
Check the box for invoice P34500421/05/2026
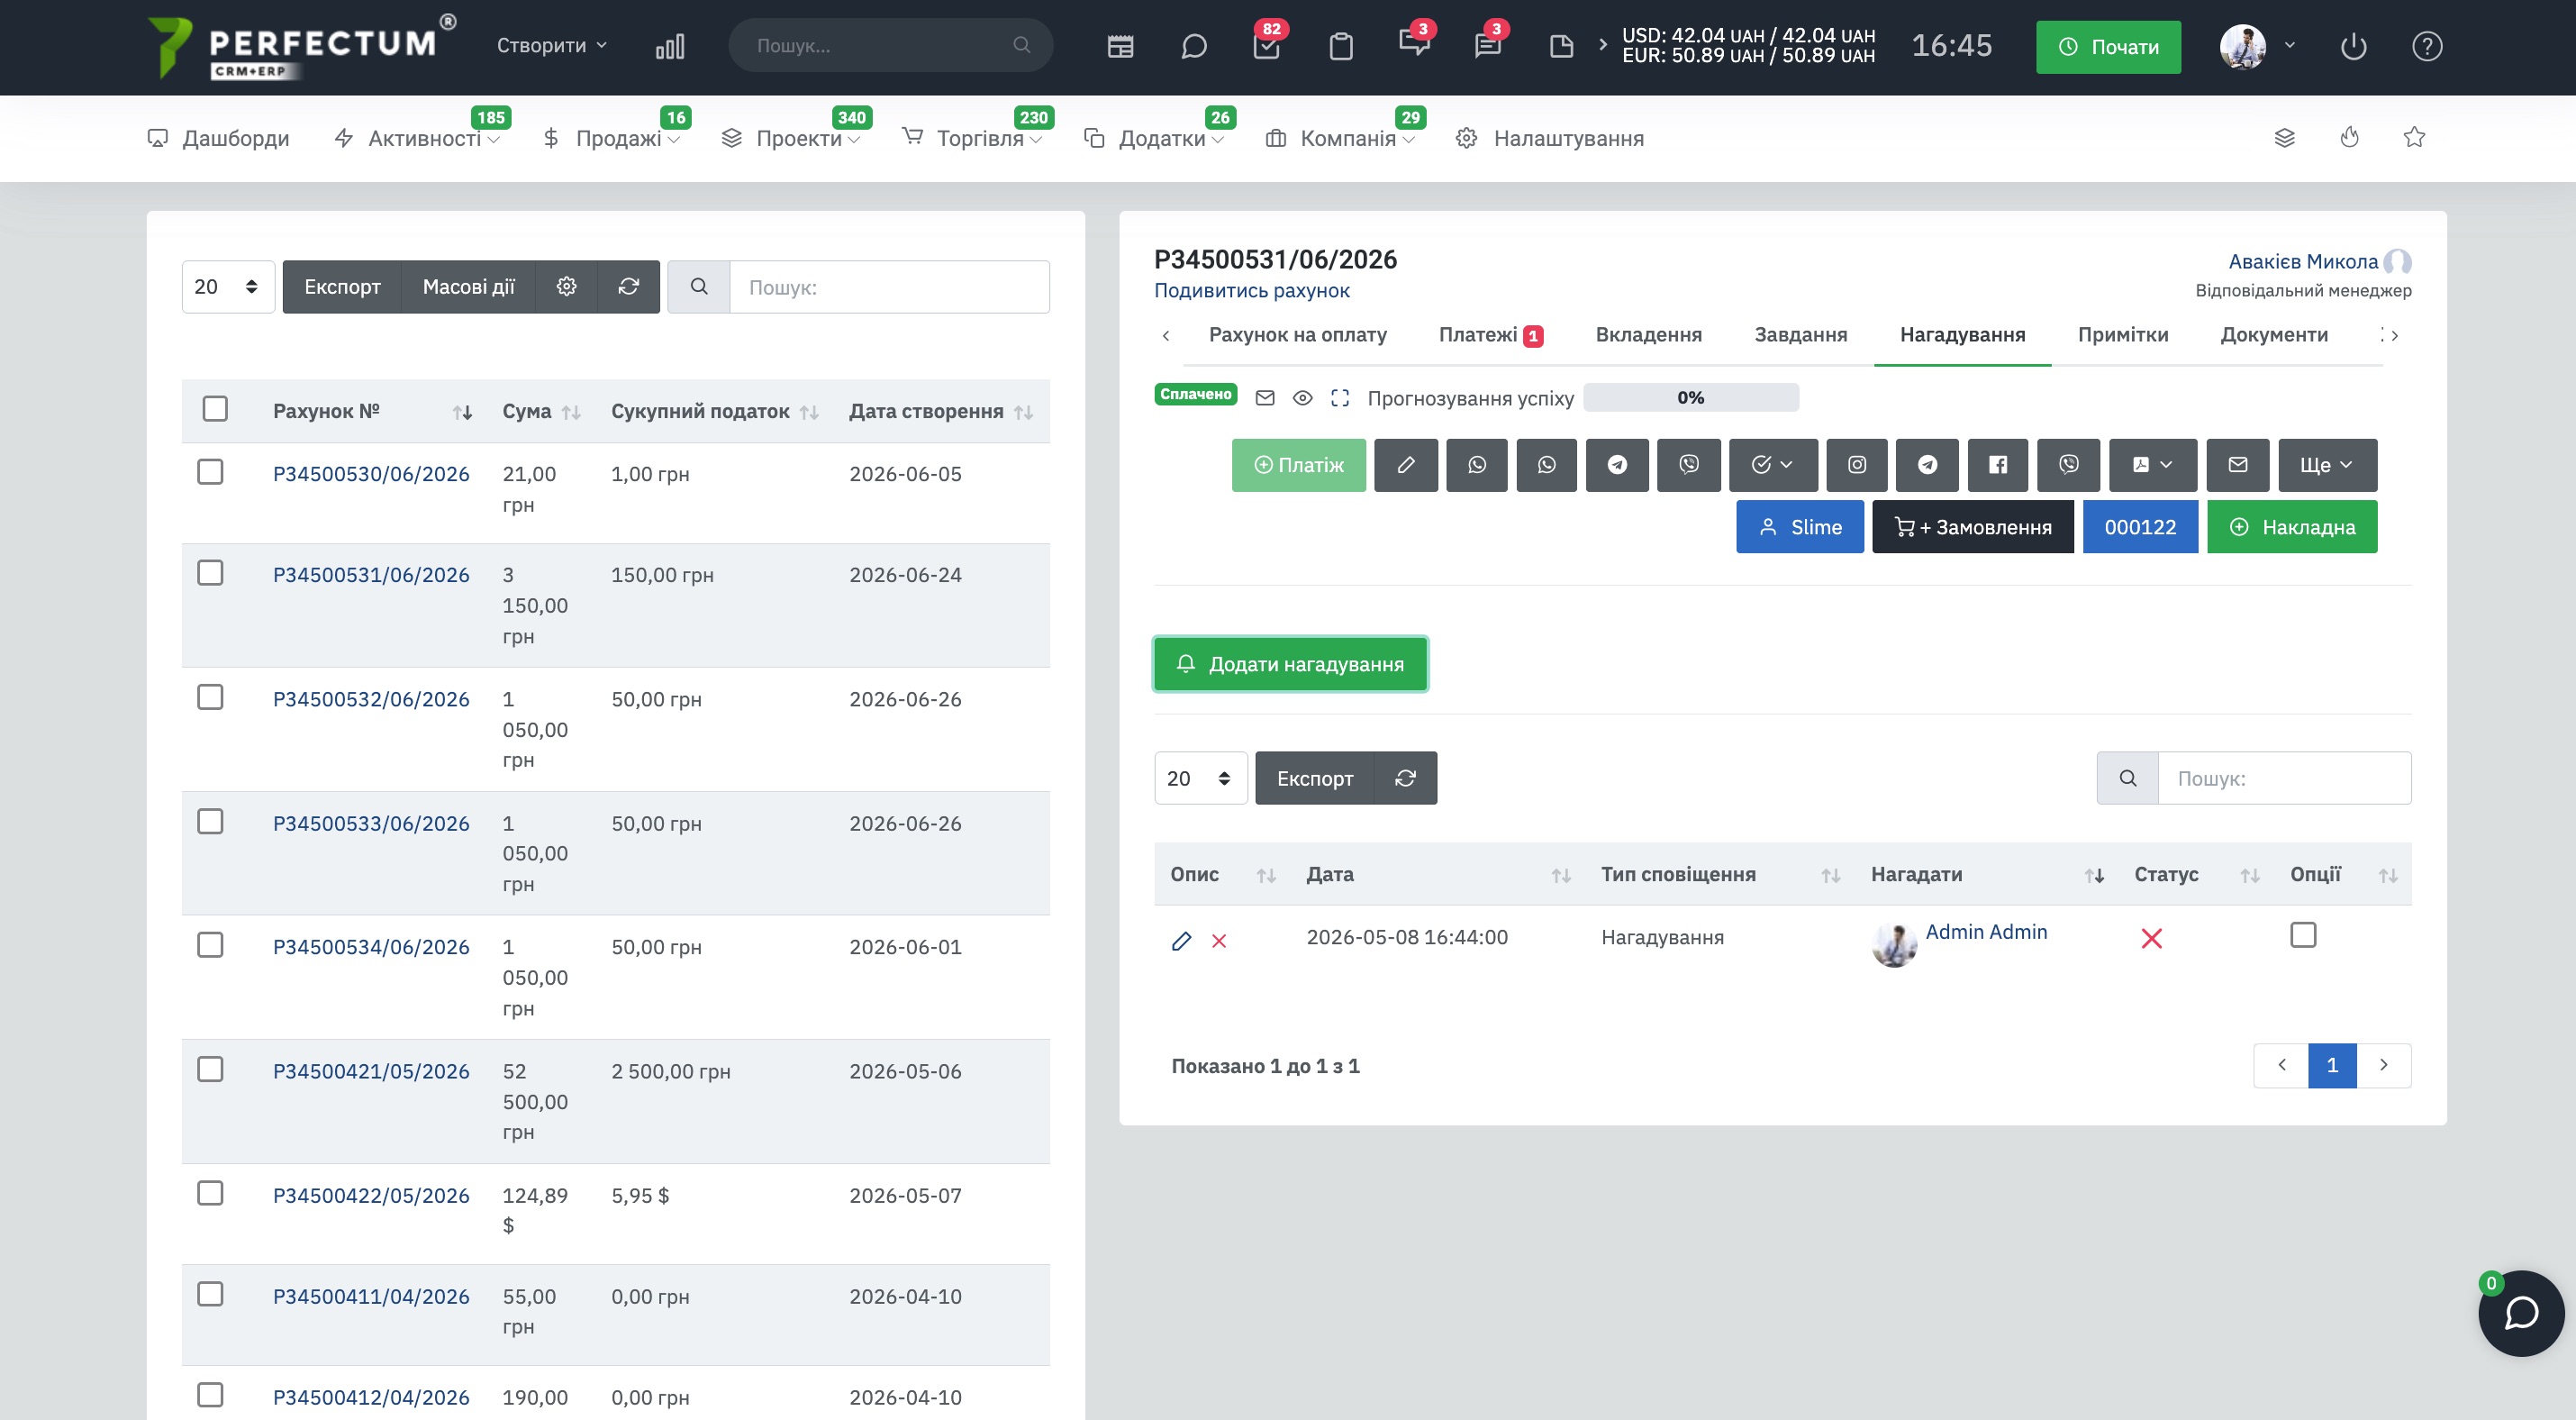(210, 1069)
